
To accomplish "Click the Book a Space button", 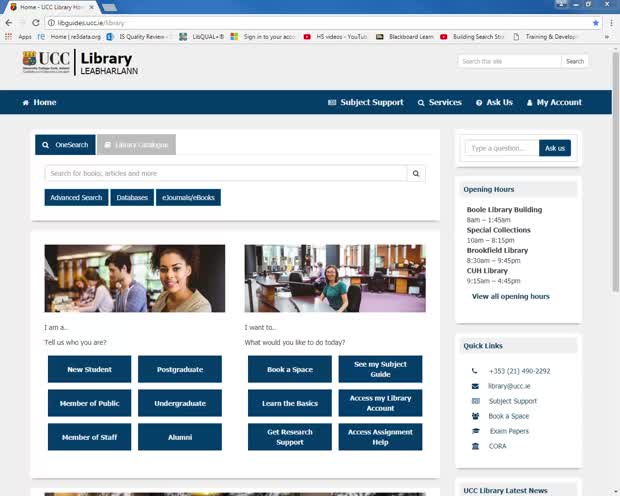I will click(x=289, y=369).
